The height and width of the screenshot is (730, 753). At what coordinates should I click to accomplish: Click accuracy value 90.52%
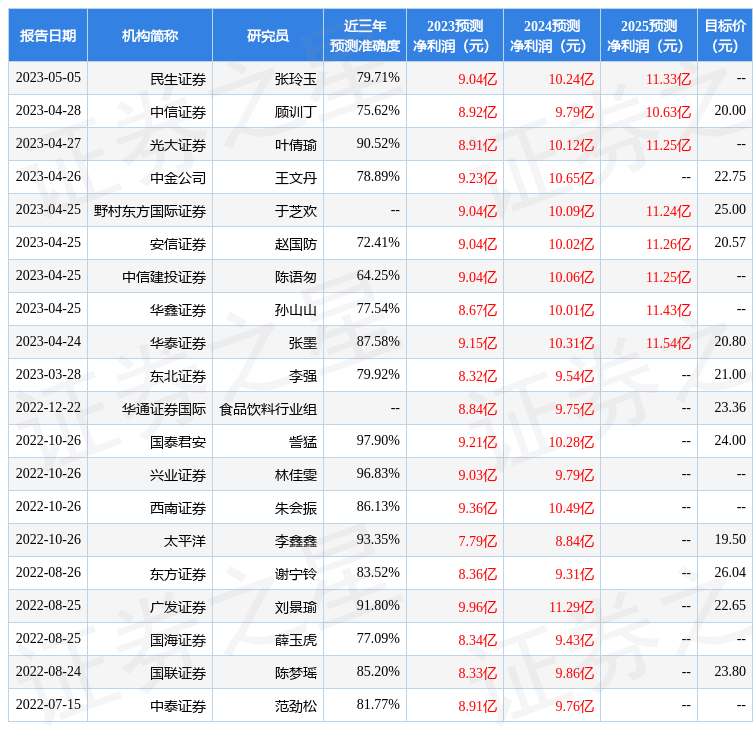pyautogui.click(x=378, y=144)
